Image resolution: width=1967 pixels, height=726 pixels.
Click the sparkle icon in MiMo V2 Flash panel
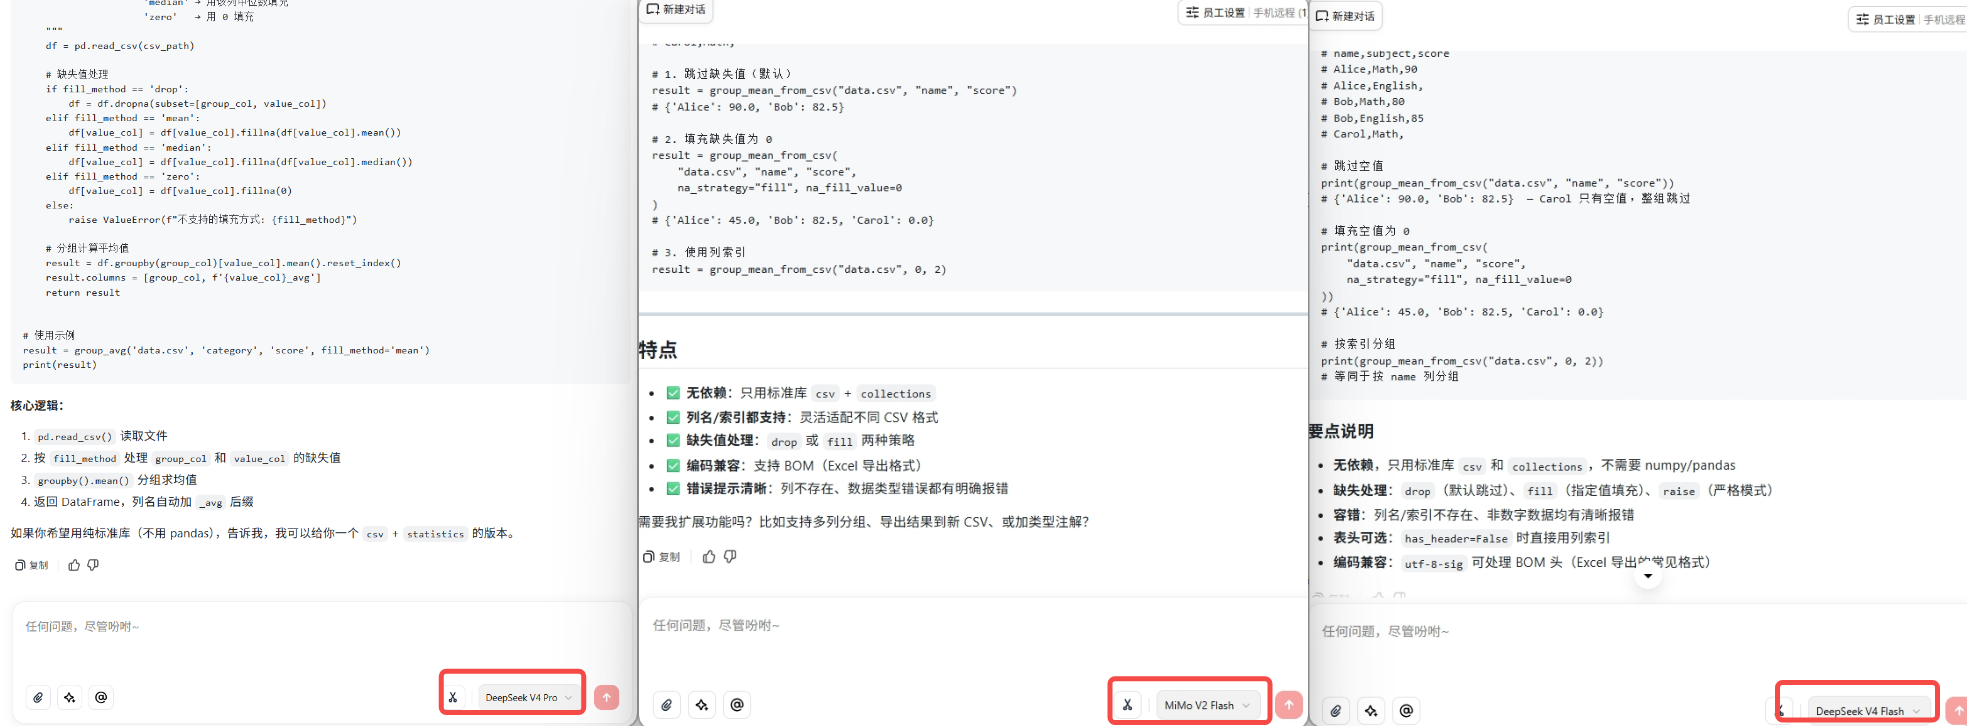point(702,705)
